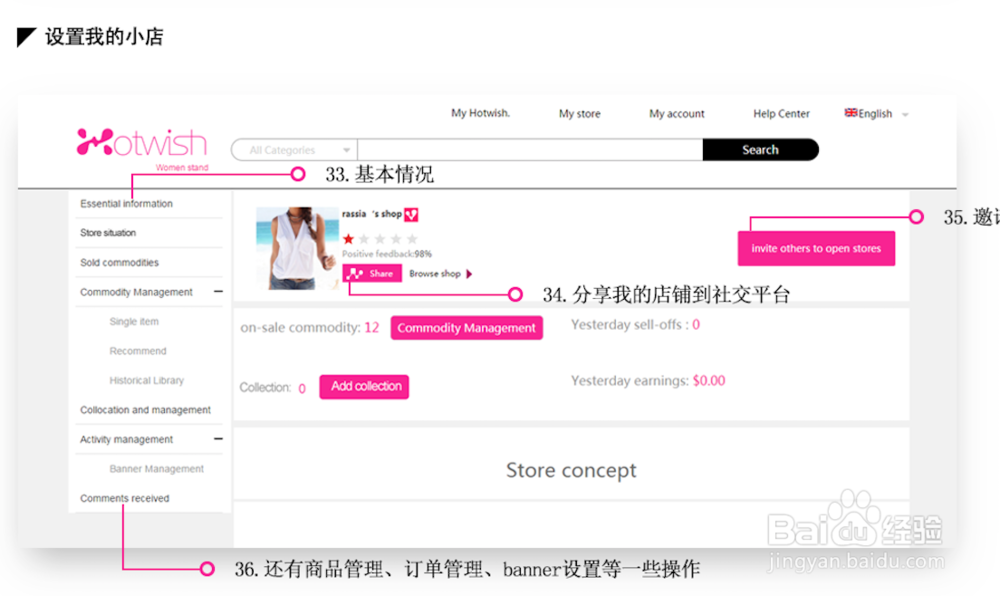The image size is (1000, 596).
Task: Expand the English language dropdown
Action: pyautogui.click(x=905, y=114)
